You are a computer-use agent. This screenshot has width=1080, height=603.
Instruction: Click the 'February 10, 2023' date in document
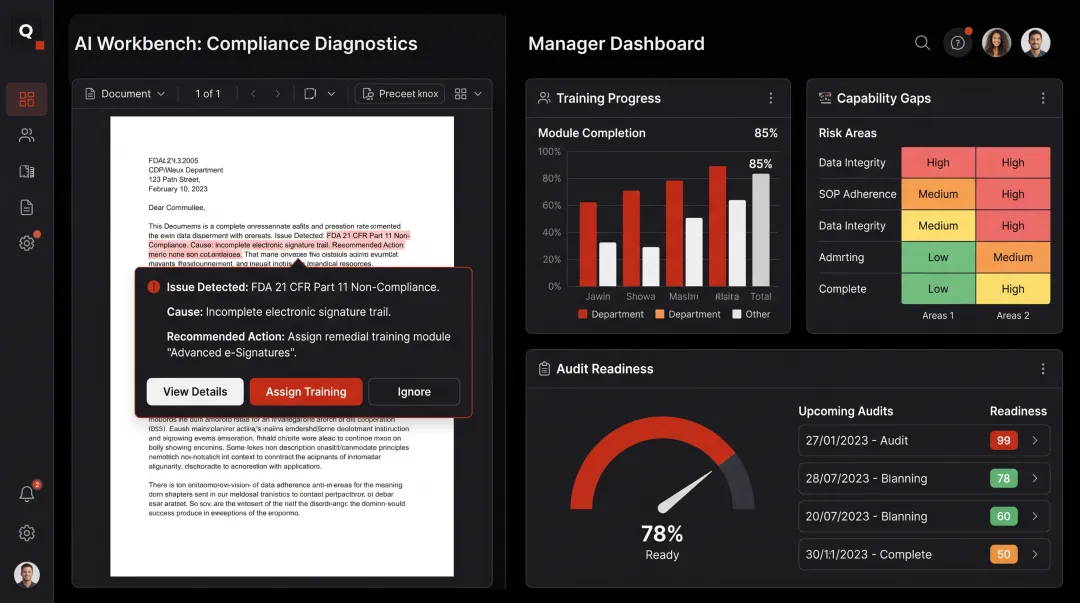click(178, 189)
